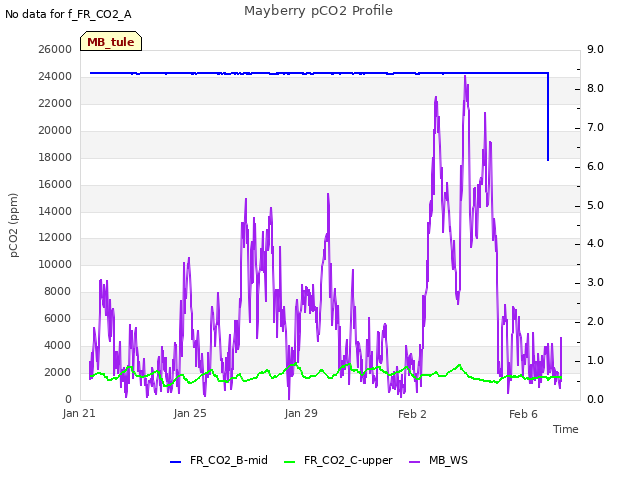Image resolution: width=640 pixels, height=480 pixels.
Task: Toggle the MB_WS legend entry
Action: pyautogui.click(x=438, y=461)
